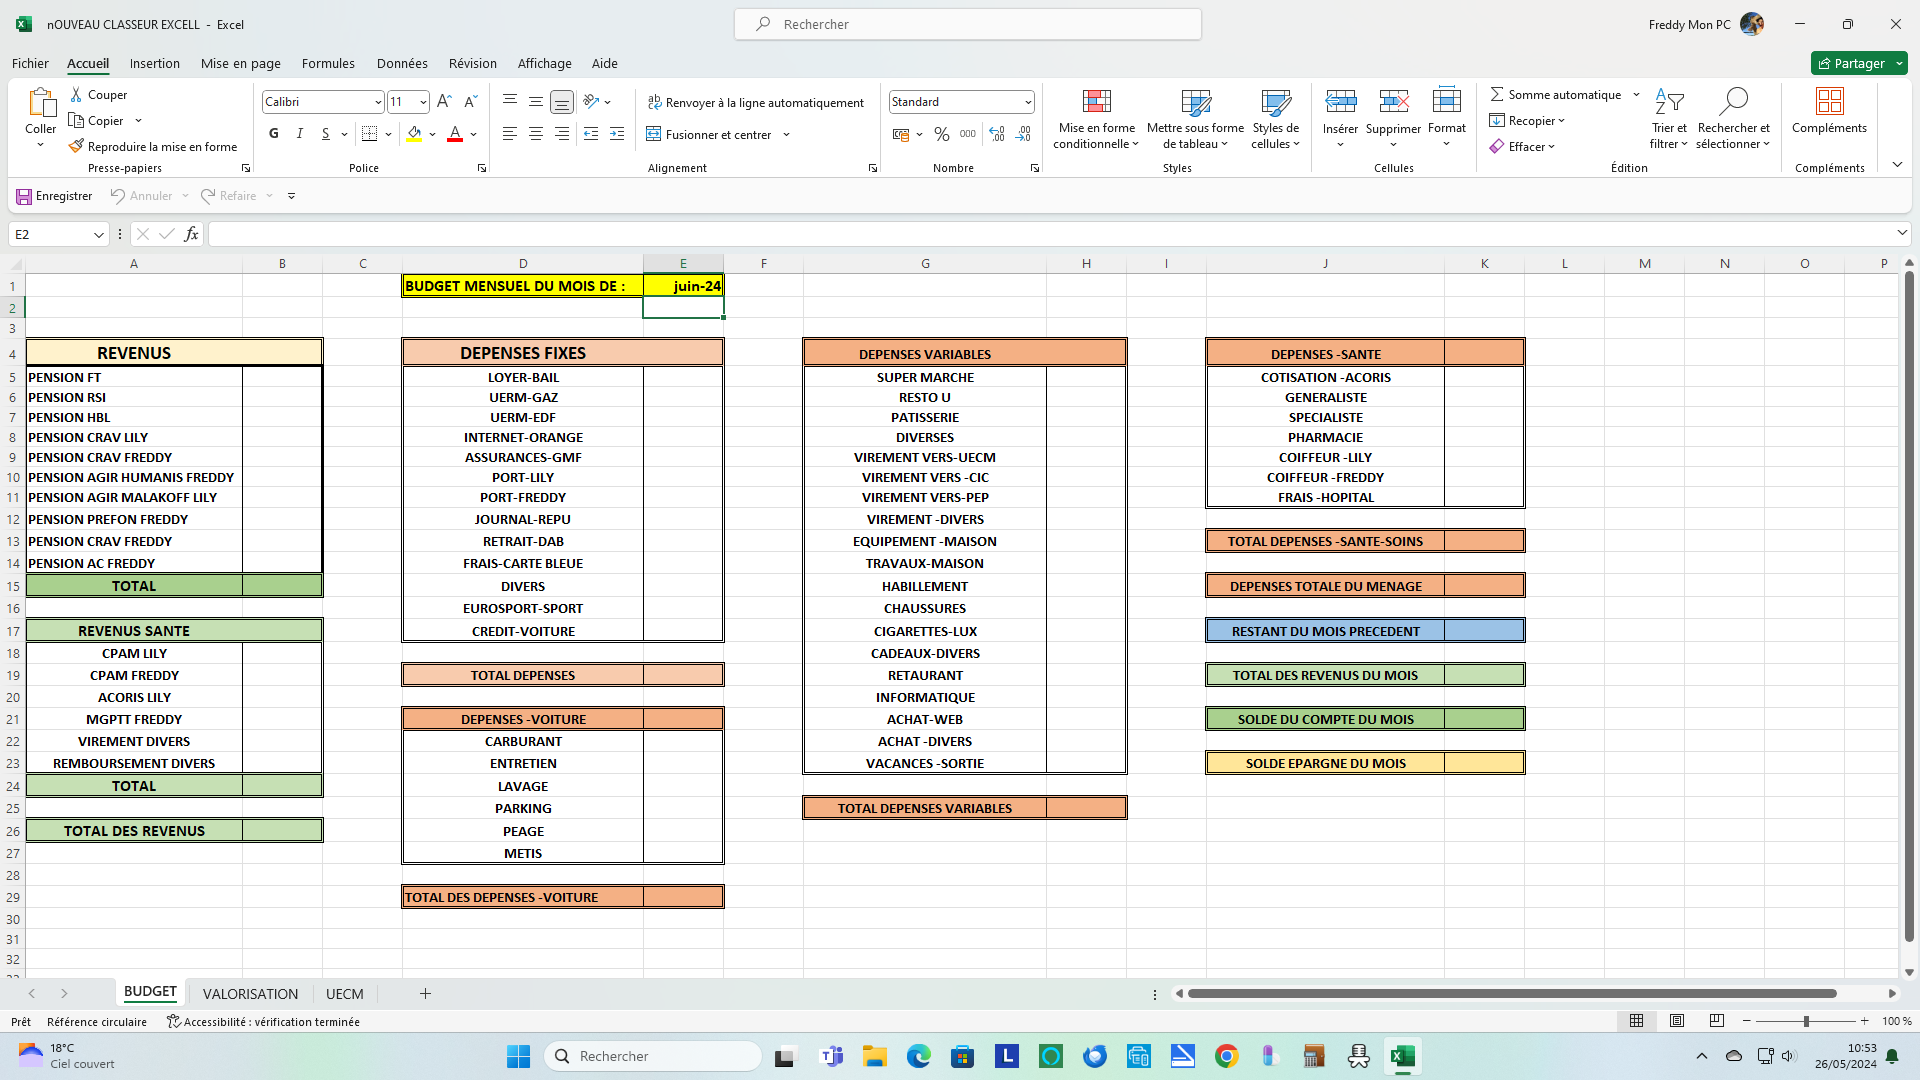Expand the Standard number format dropdown
The height and width of the screenshot is (1080, 1920).
click(1027, 102)
